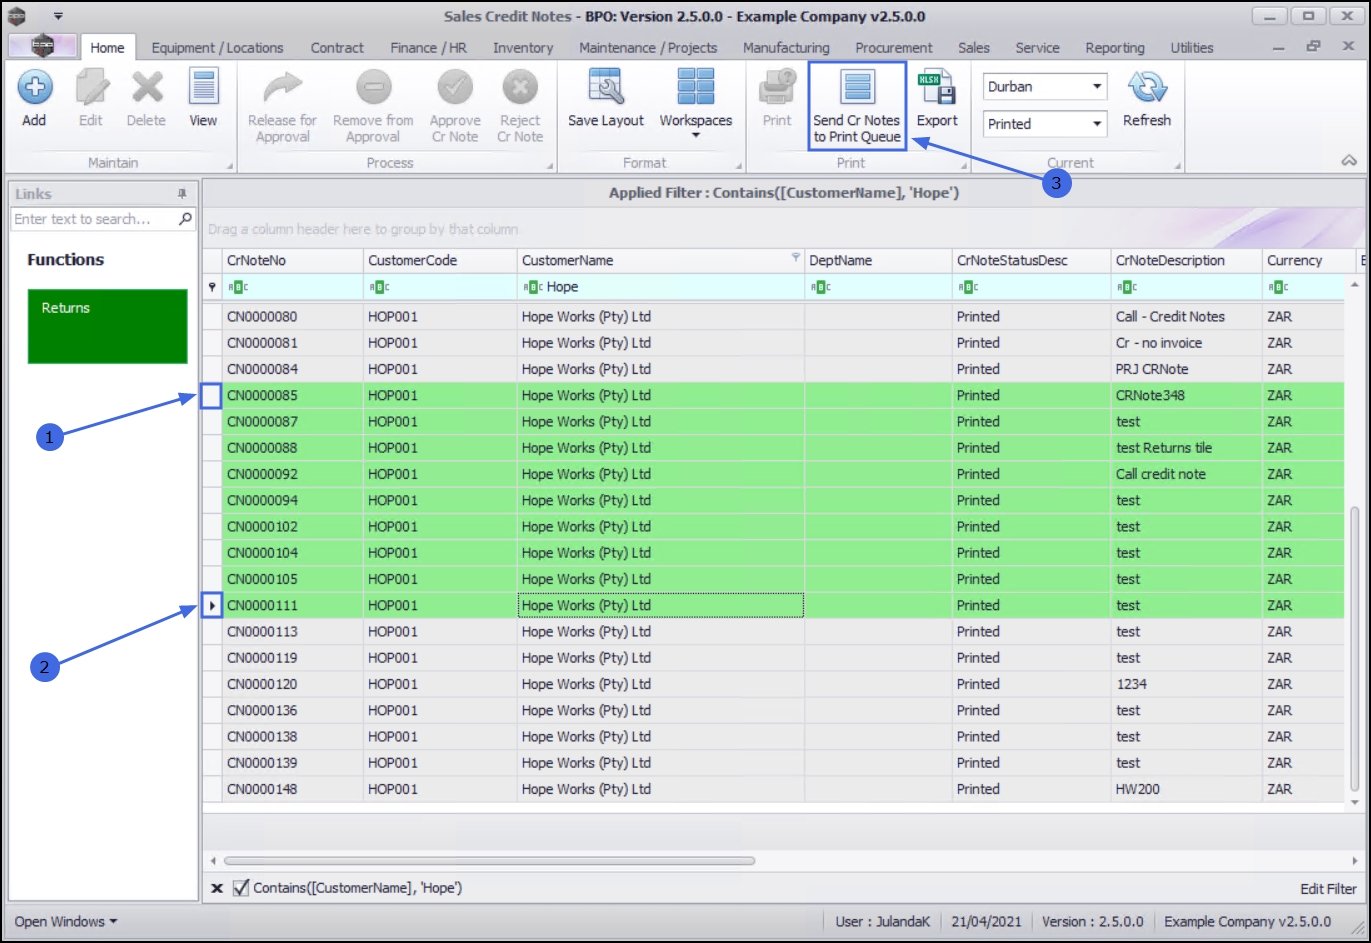Image resolution: width=1371 pixels, height=943 pixels.
Task: Collapse the ribbon with the chevron
Action: (1348, 161)
